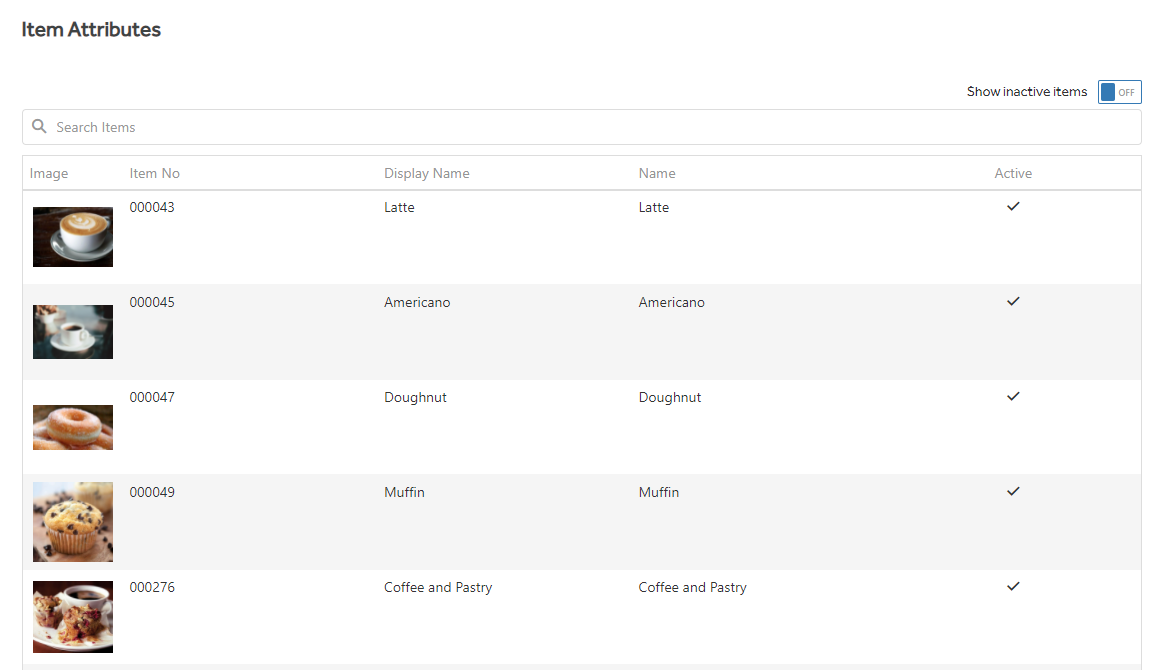1172x670 pixels.
Task: Open the Americano thumbnail image
Action: [73, 332]
